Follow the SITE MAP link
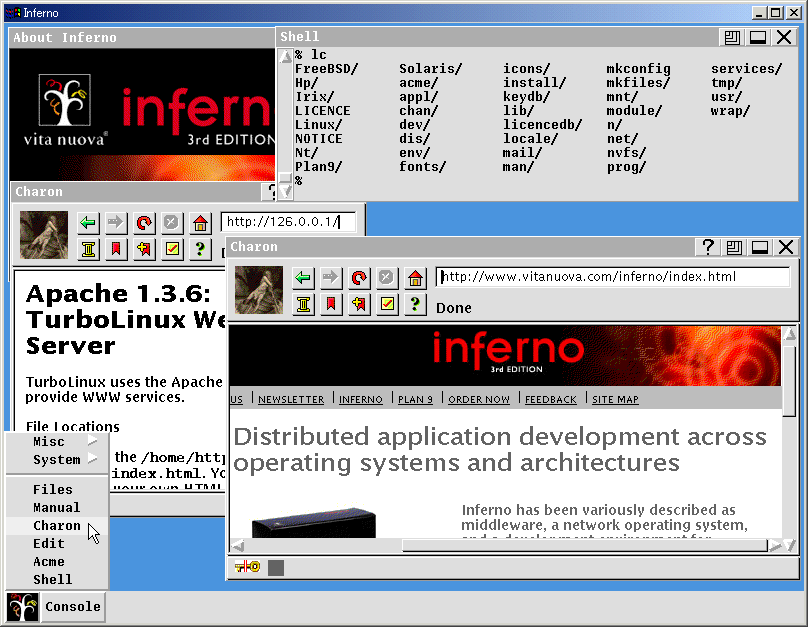Image resolution: width=808 pixels, height=627 pixels. pyautogui.click(x=615, y=399)
